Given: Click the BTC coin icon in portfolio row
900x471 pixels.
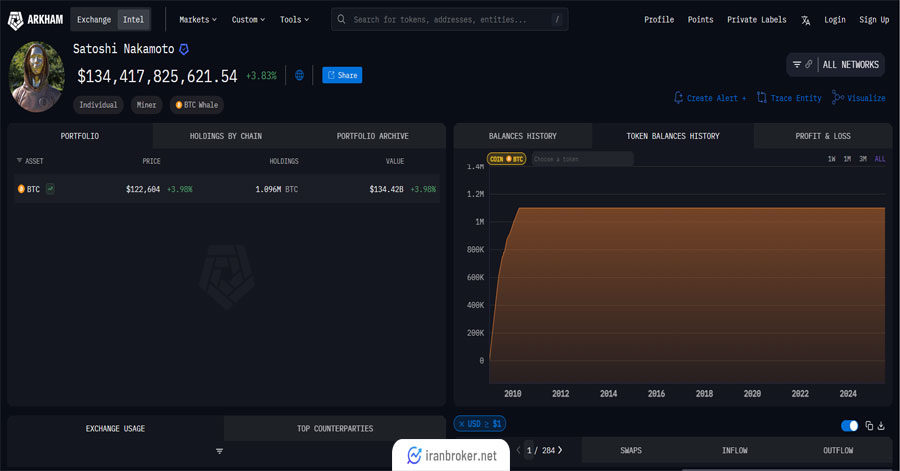Looking at the screenshot, I should tap(21, 189).
